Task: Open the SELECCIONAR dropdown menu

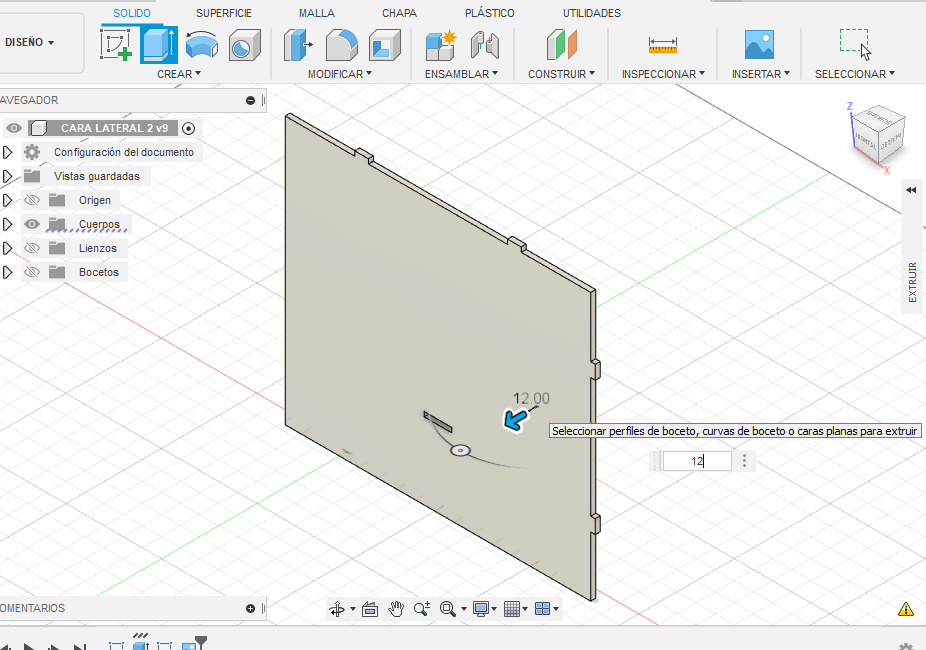Action: coord(855,74)
